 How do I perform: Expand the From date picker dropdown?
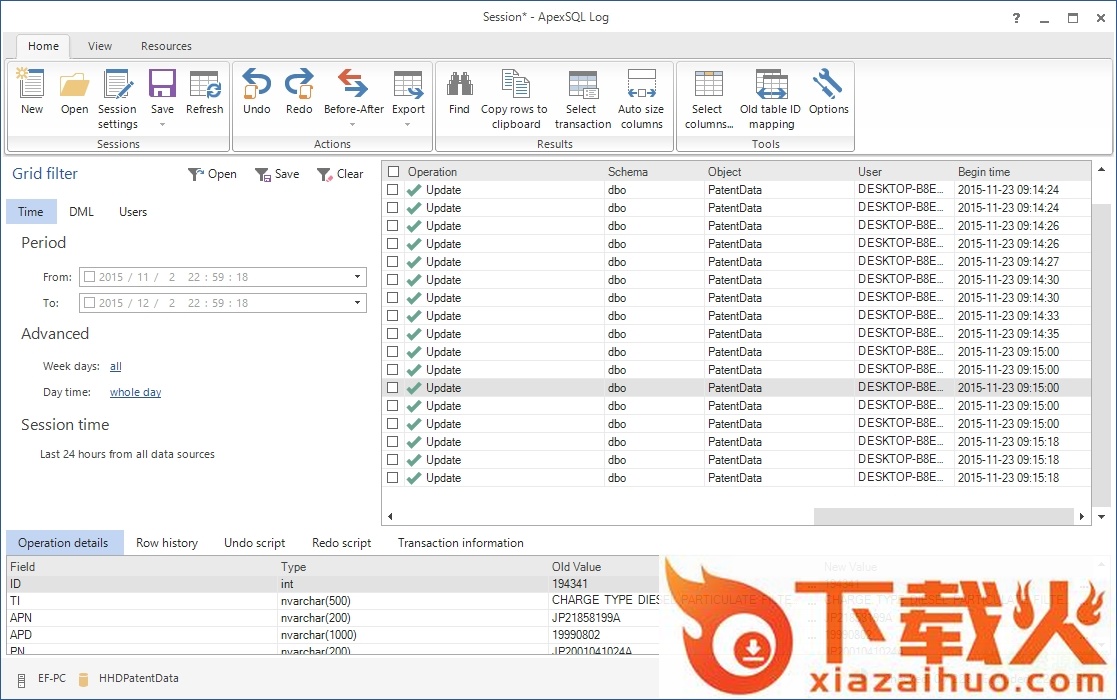pos(358,276)
